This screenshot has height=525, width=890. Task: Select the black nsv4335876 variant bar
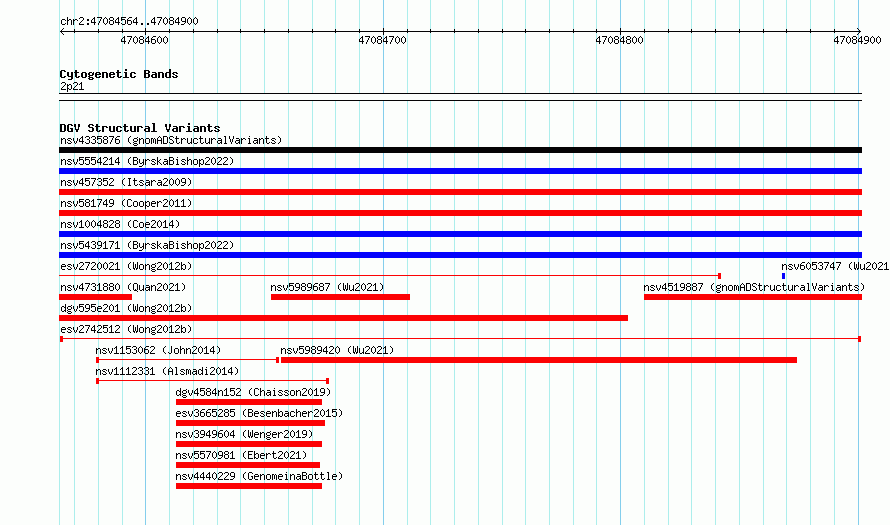460,150
